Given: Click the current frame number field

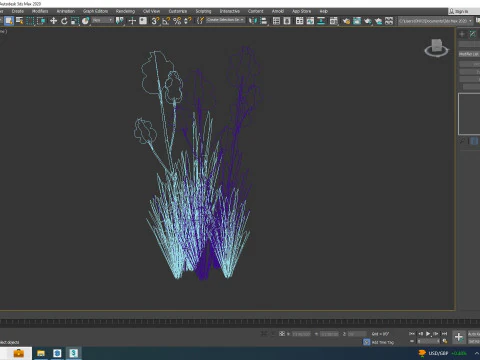Looking at the screenshot, I should pyautogui.click(x=428, y=341).
